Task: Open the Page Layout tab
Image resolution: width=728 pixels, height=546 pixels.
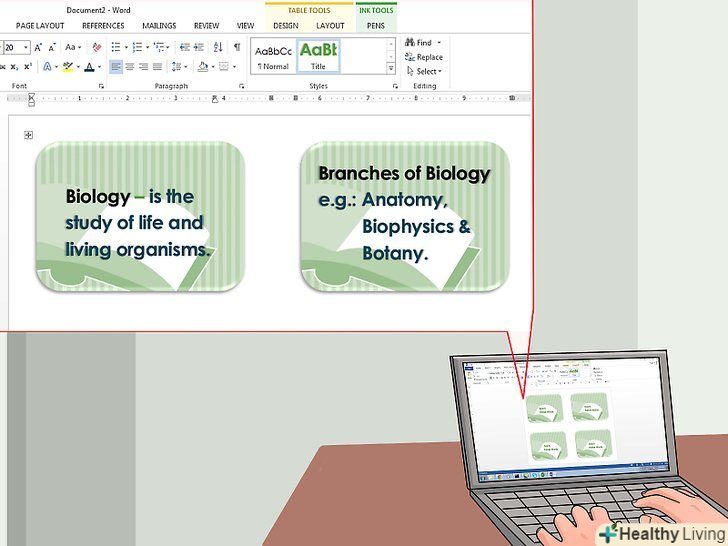Action: click(x=40, y=26)
